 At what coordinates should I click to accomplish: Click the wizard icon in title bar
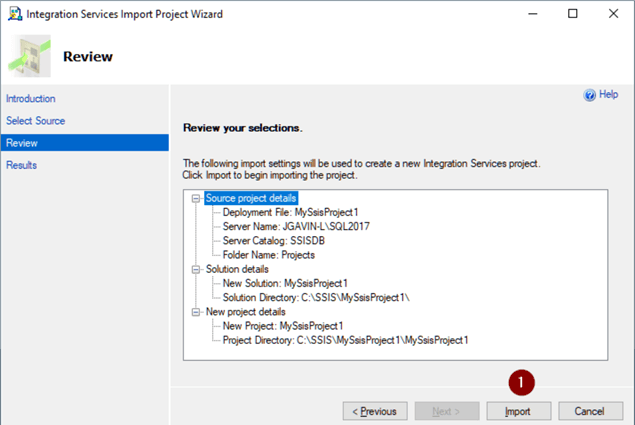(15, 14)
